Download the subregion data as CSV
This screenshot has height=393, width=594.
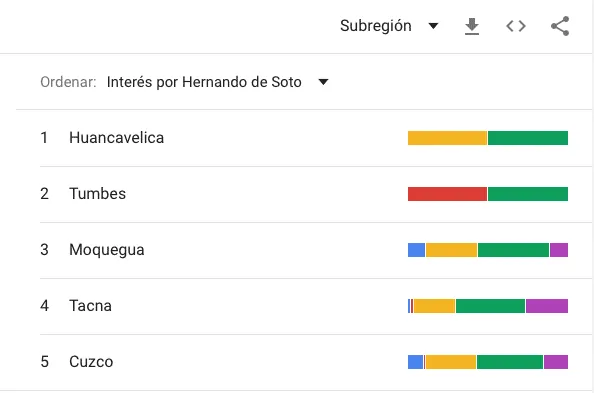pyautogui.click(x=472, y=26)
